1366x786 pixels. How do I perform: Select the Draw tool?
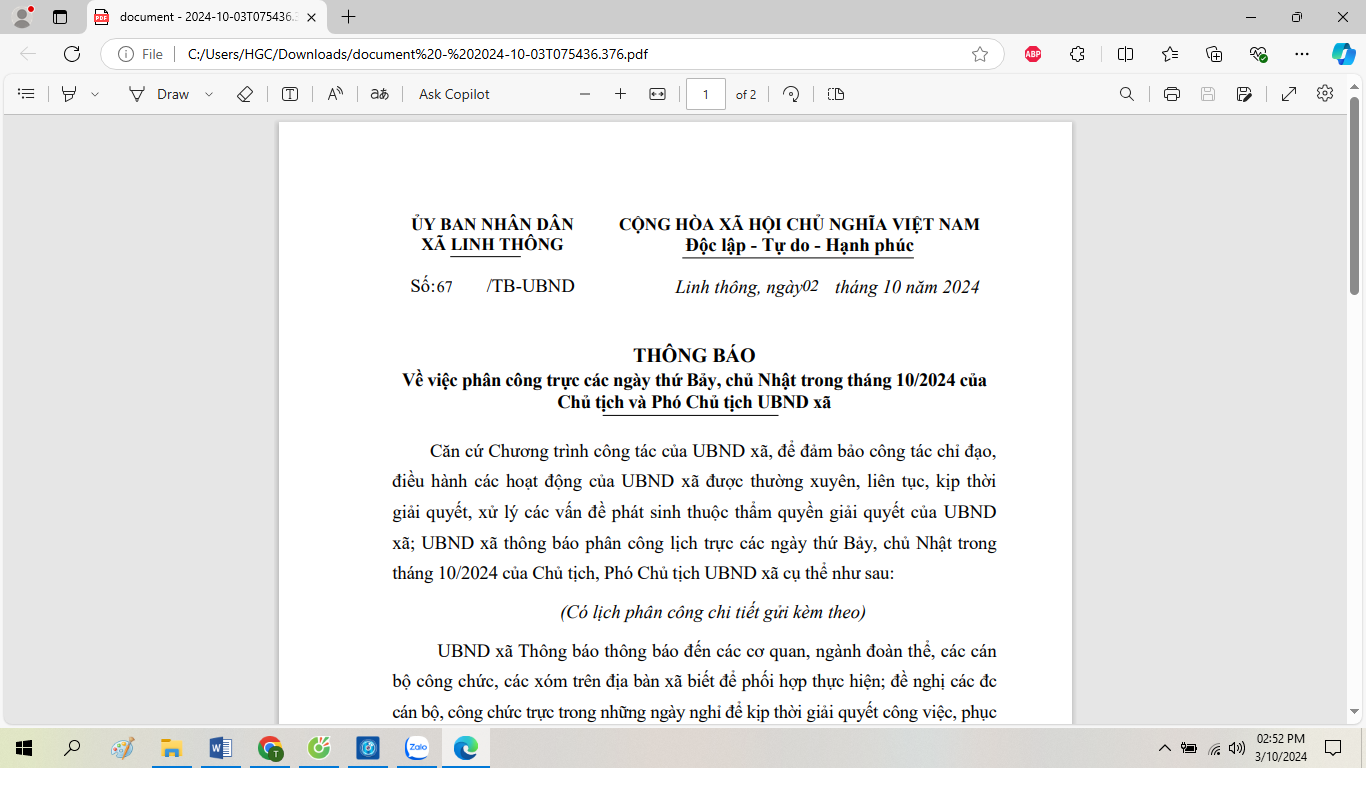(159, 94)
